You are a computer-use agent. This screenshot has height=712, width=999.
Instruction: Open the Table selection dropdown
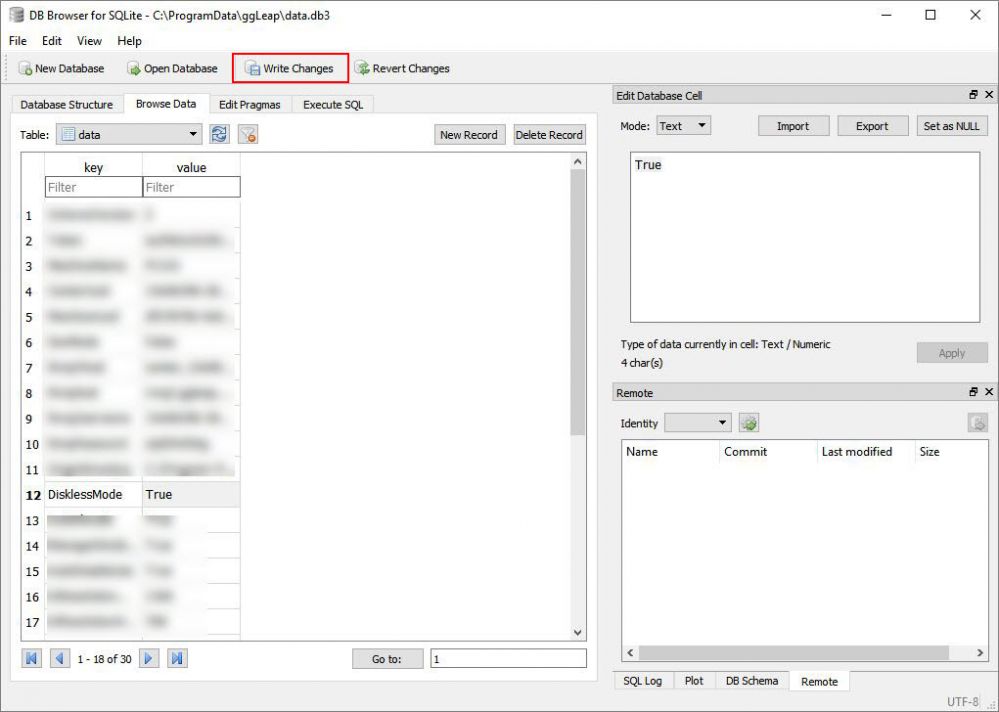click(129, 134)
